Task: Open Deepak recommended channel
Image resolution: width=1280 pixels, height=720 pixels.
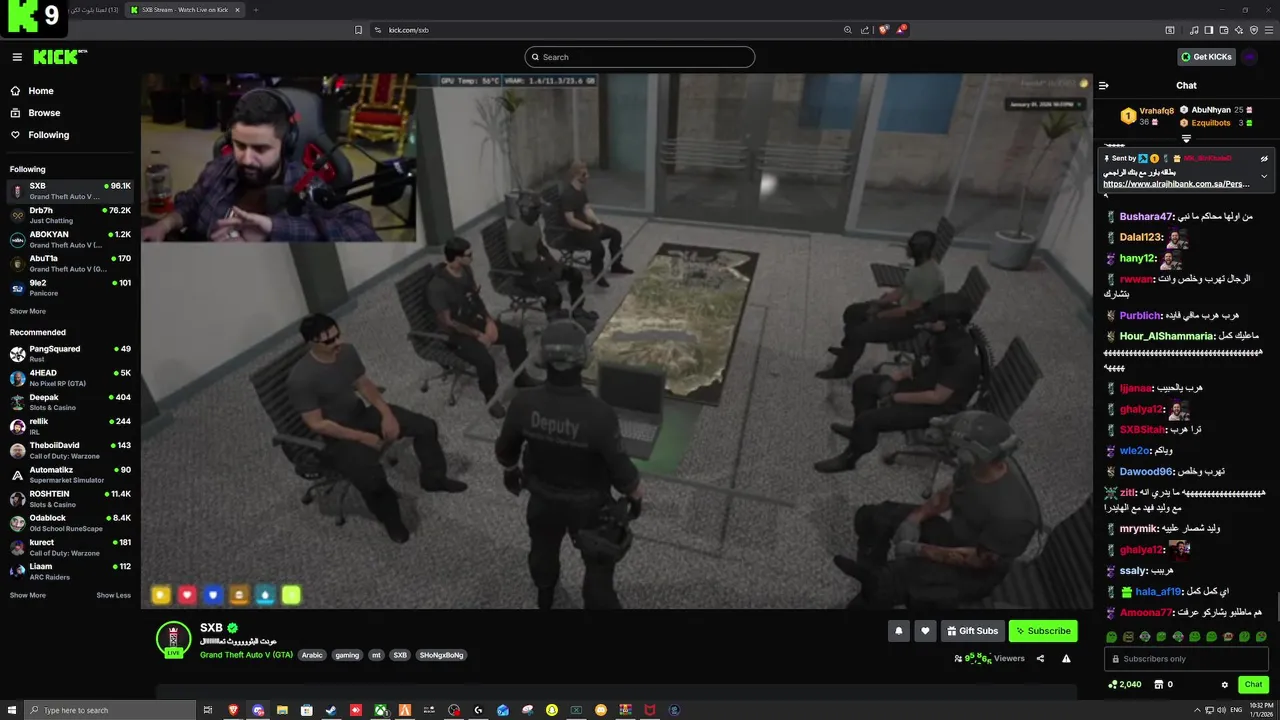Action: [x=70, y=402]
